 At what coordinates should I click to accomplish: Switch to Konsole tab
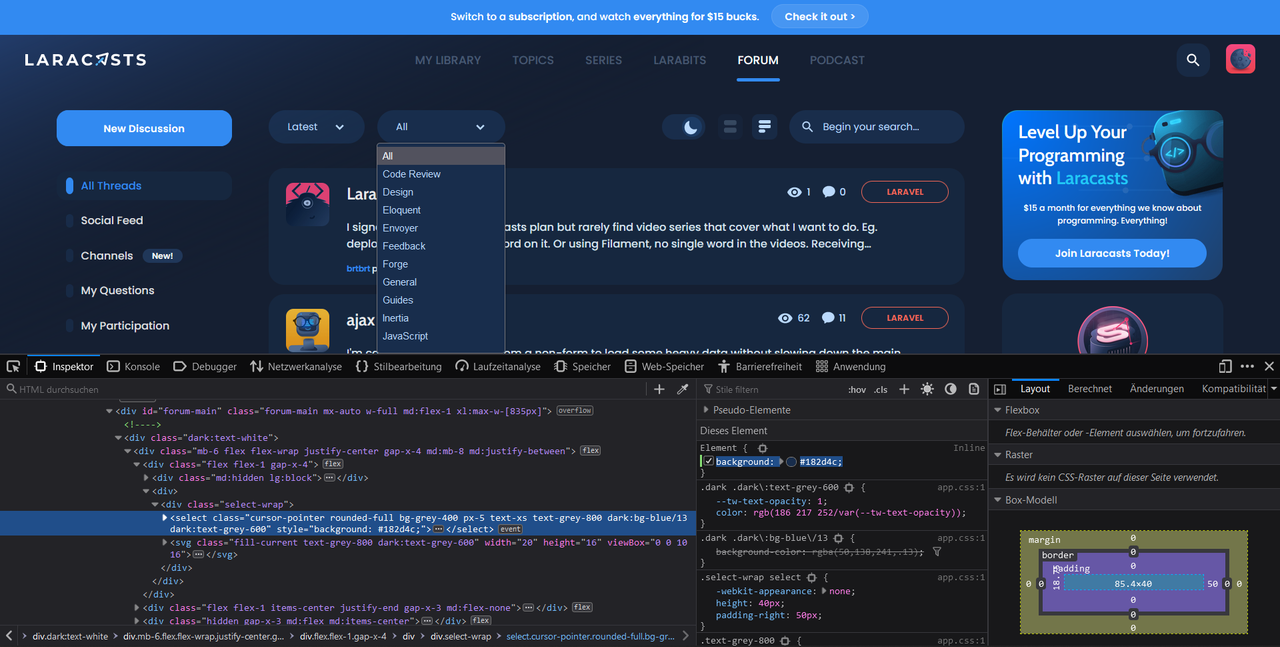pos(133,367)
